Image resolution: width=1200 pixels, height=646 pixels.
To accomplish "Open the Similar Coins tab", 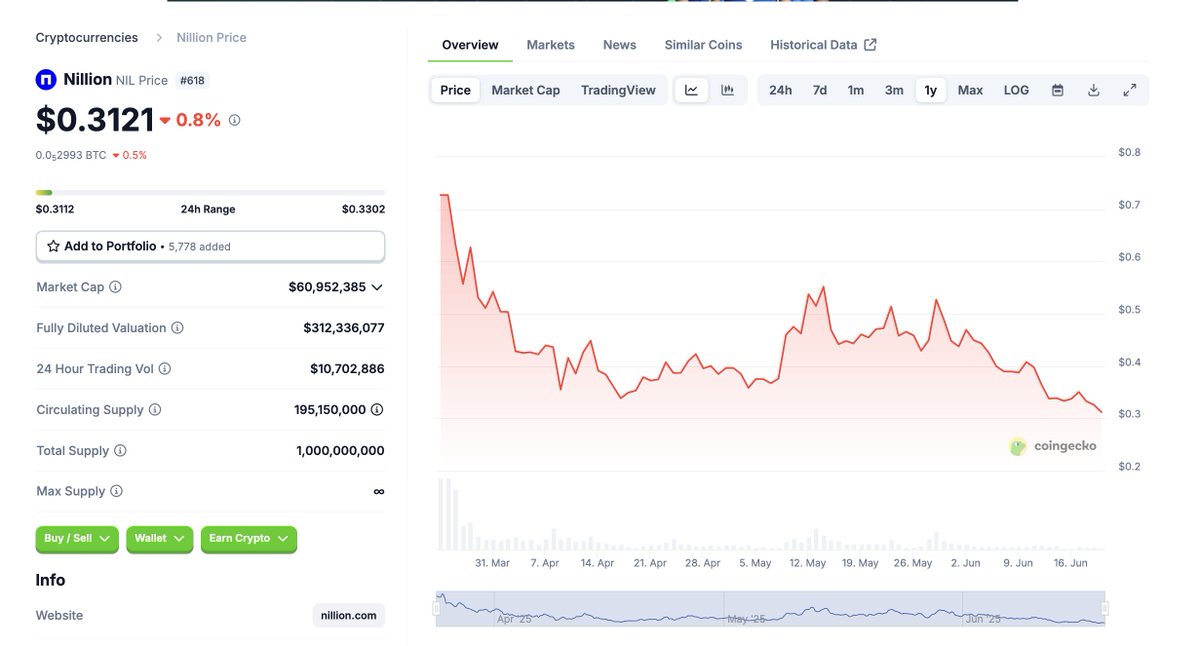I will 703,44.
